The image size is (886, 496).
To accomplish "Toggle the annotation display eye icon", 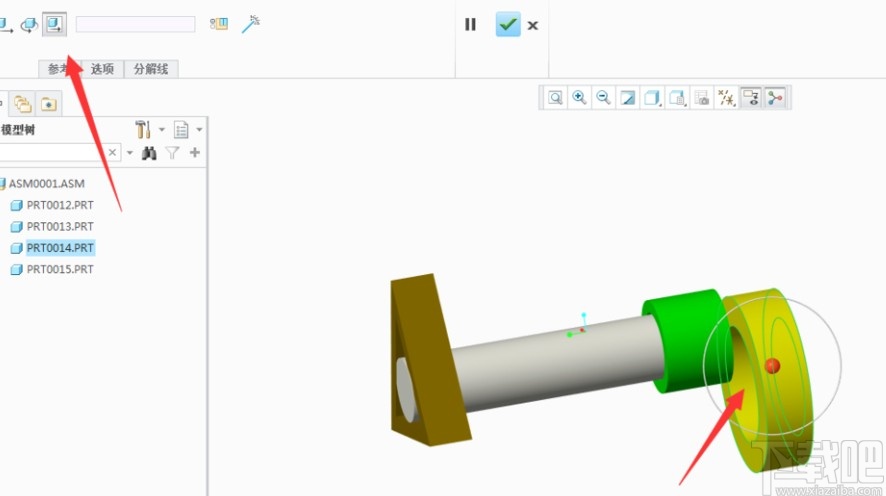I will pyautogui.click(x=751, y=98).
